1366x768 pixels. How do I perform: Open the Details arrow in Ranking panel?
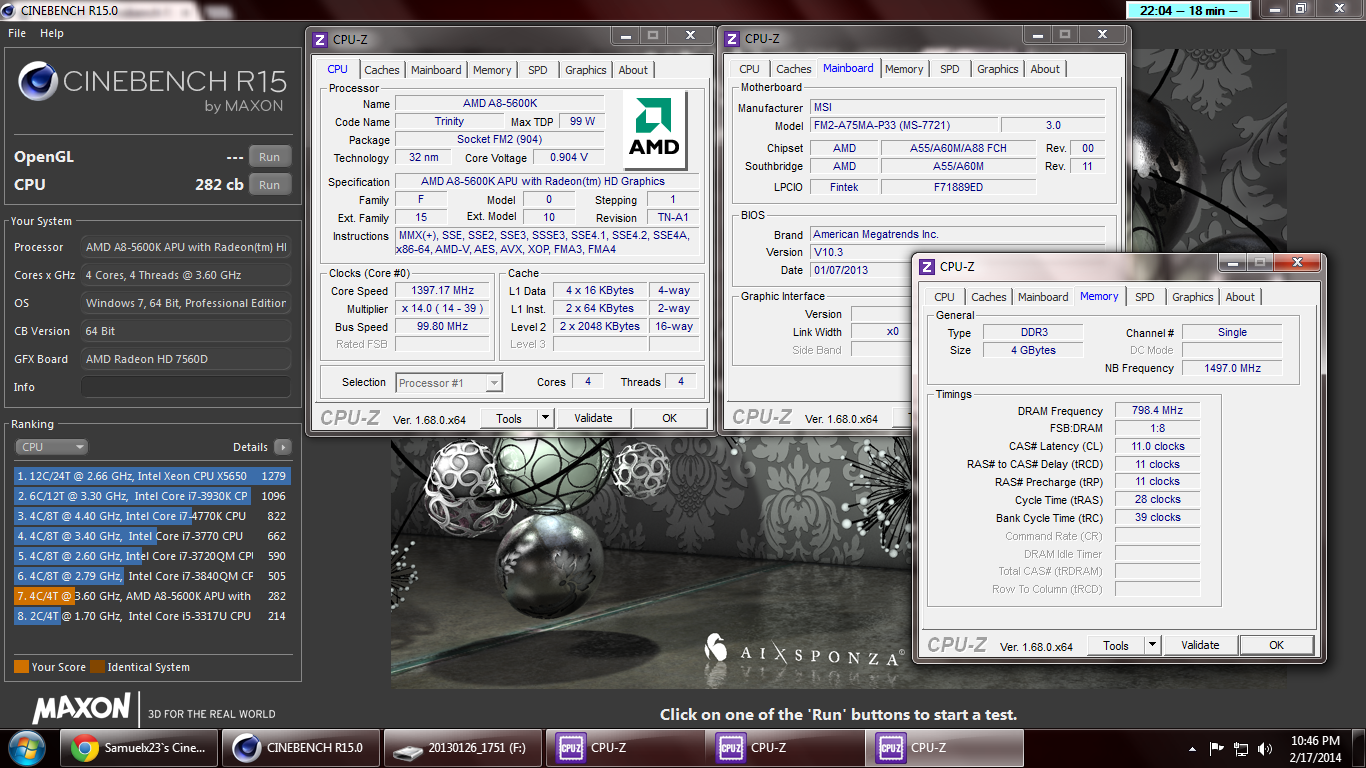[283, 447]
